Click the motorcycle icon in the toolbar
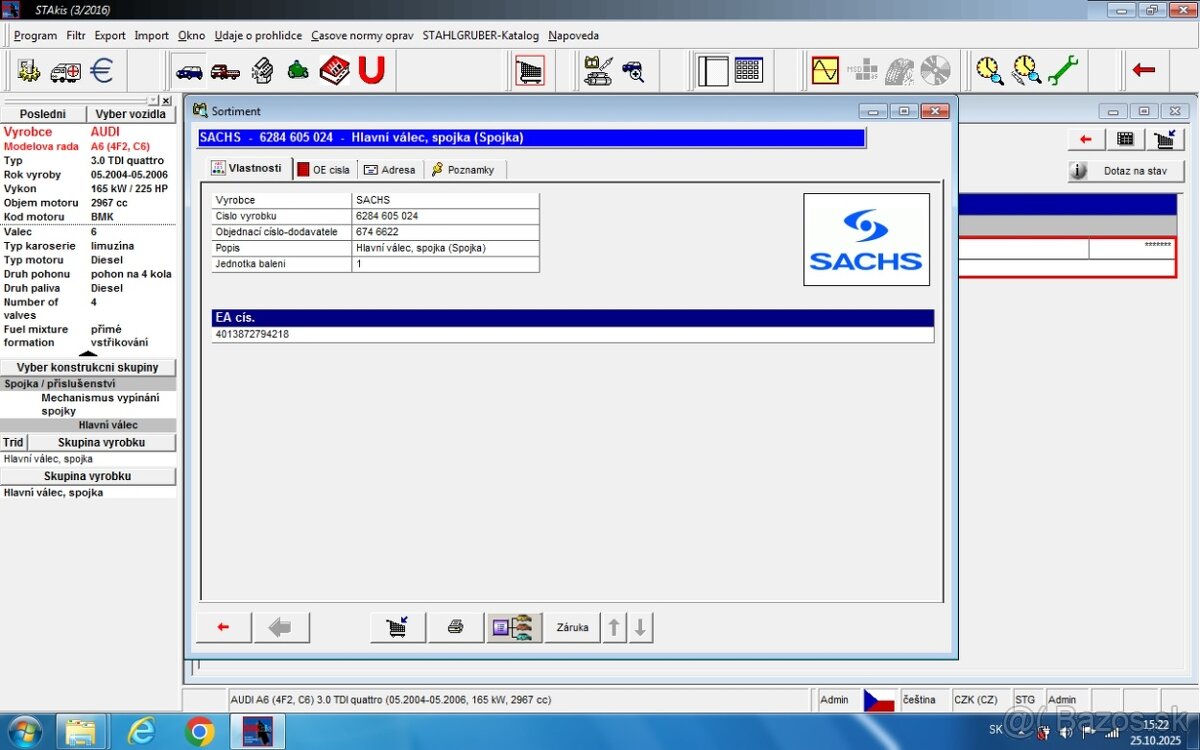 (298, 71)
